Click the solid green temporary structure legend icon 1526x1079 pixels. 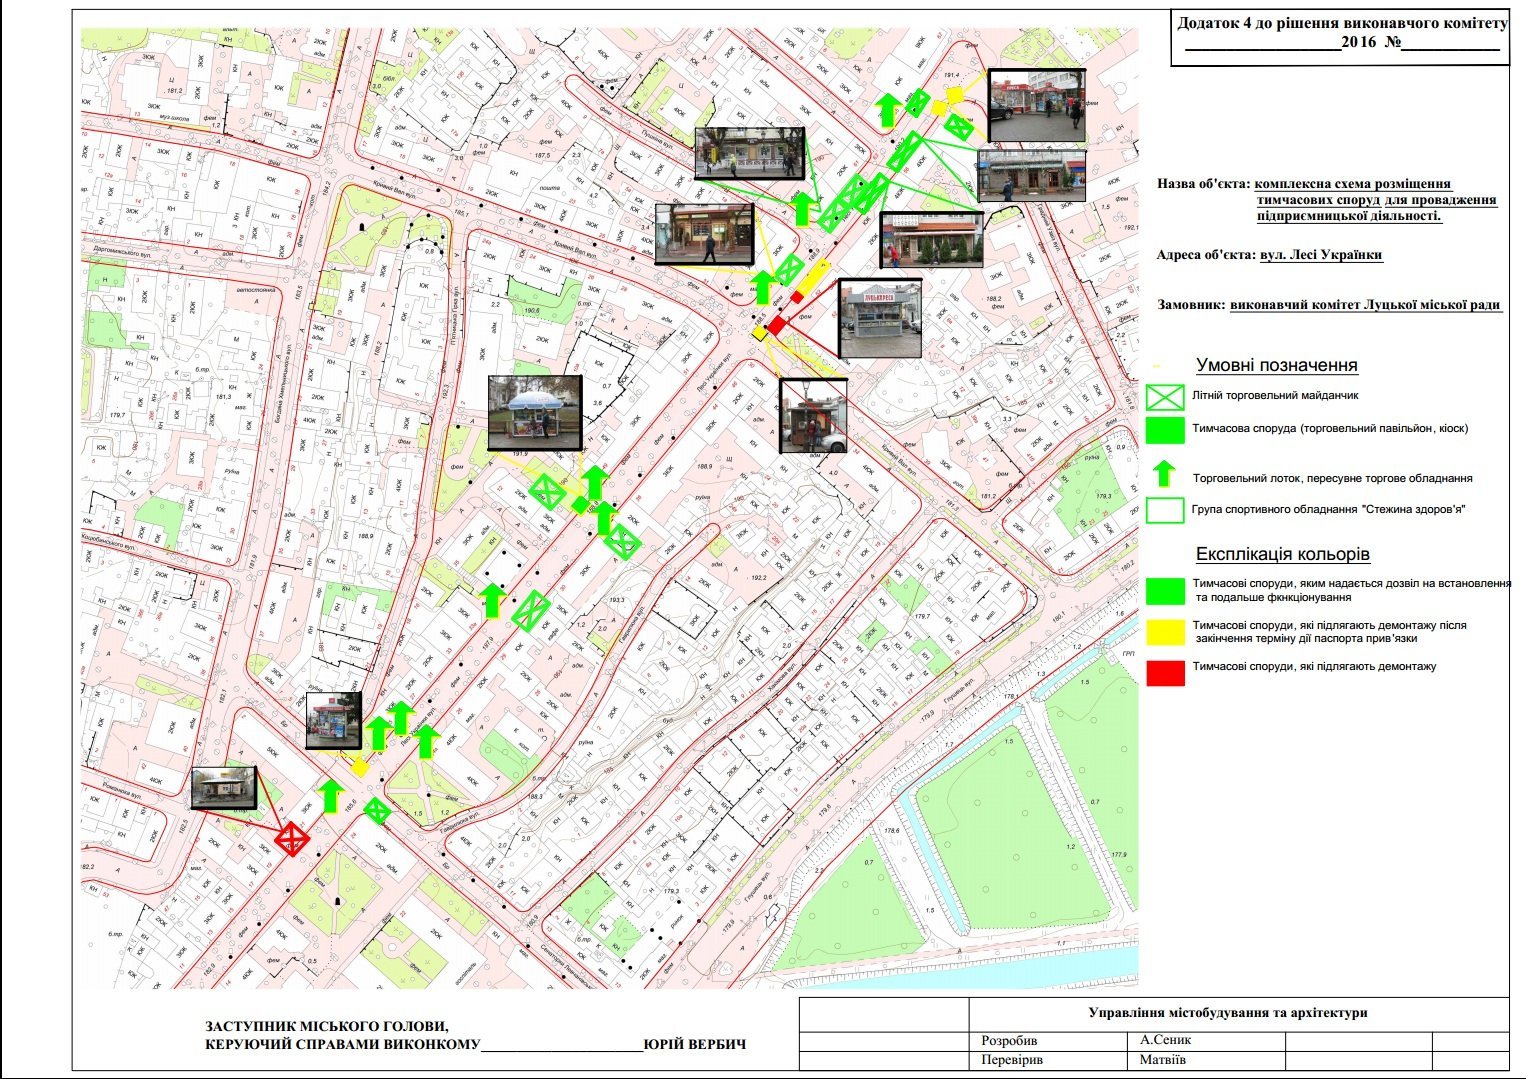coord(1165,430)
